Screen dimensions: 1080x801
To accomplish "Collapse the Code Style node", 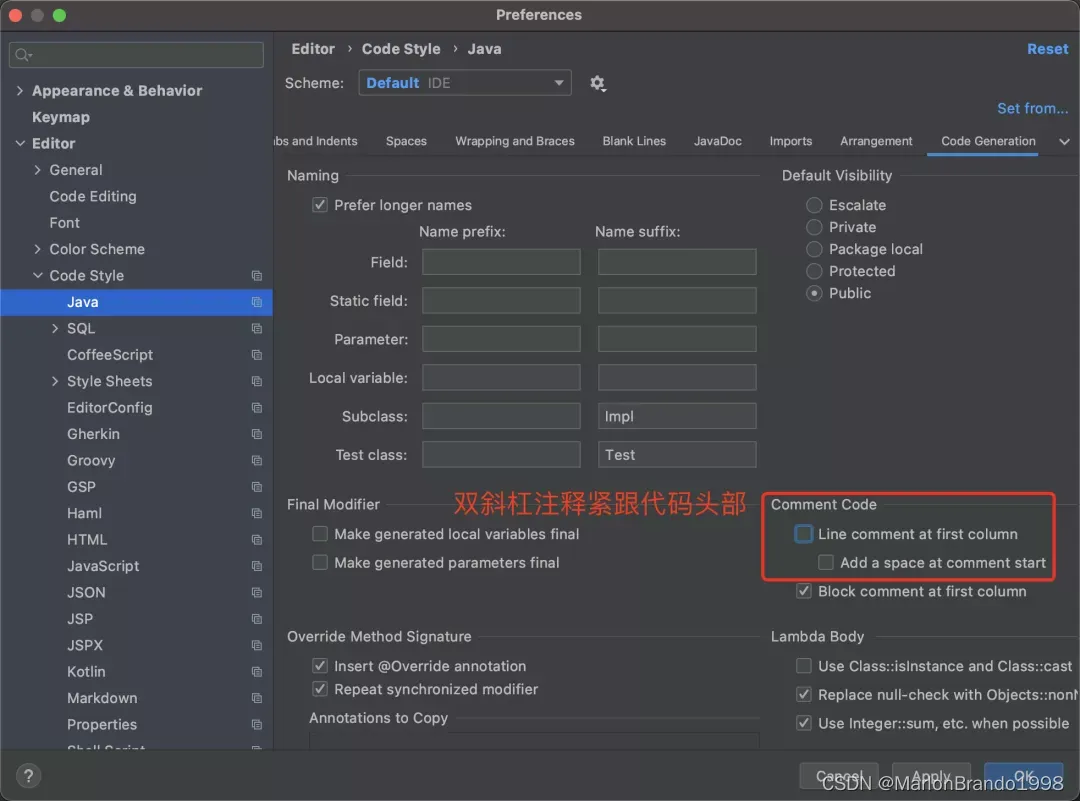I will tap(37, 275).
